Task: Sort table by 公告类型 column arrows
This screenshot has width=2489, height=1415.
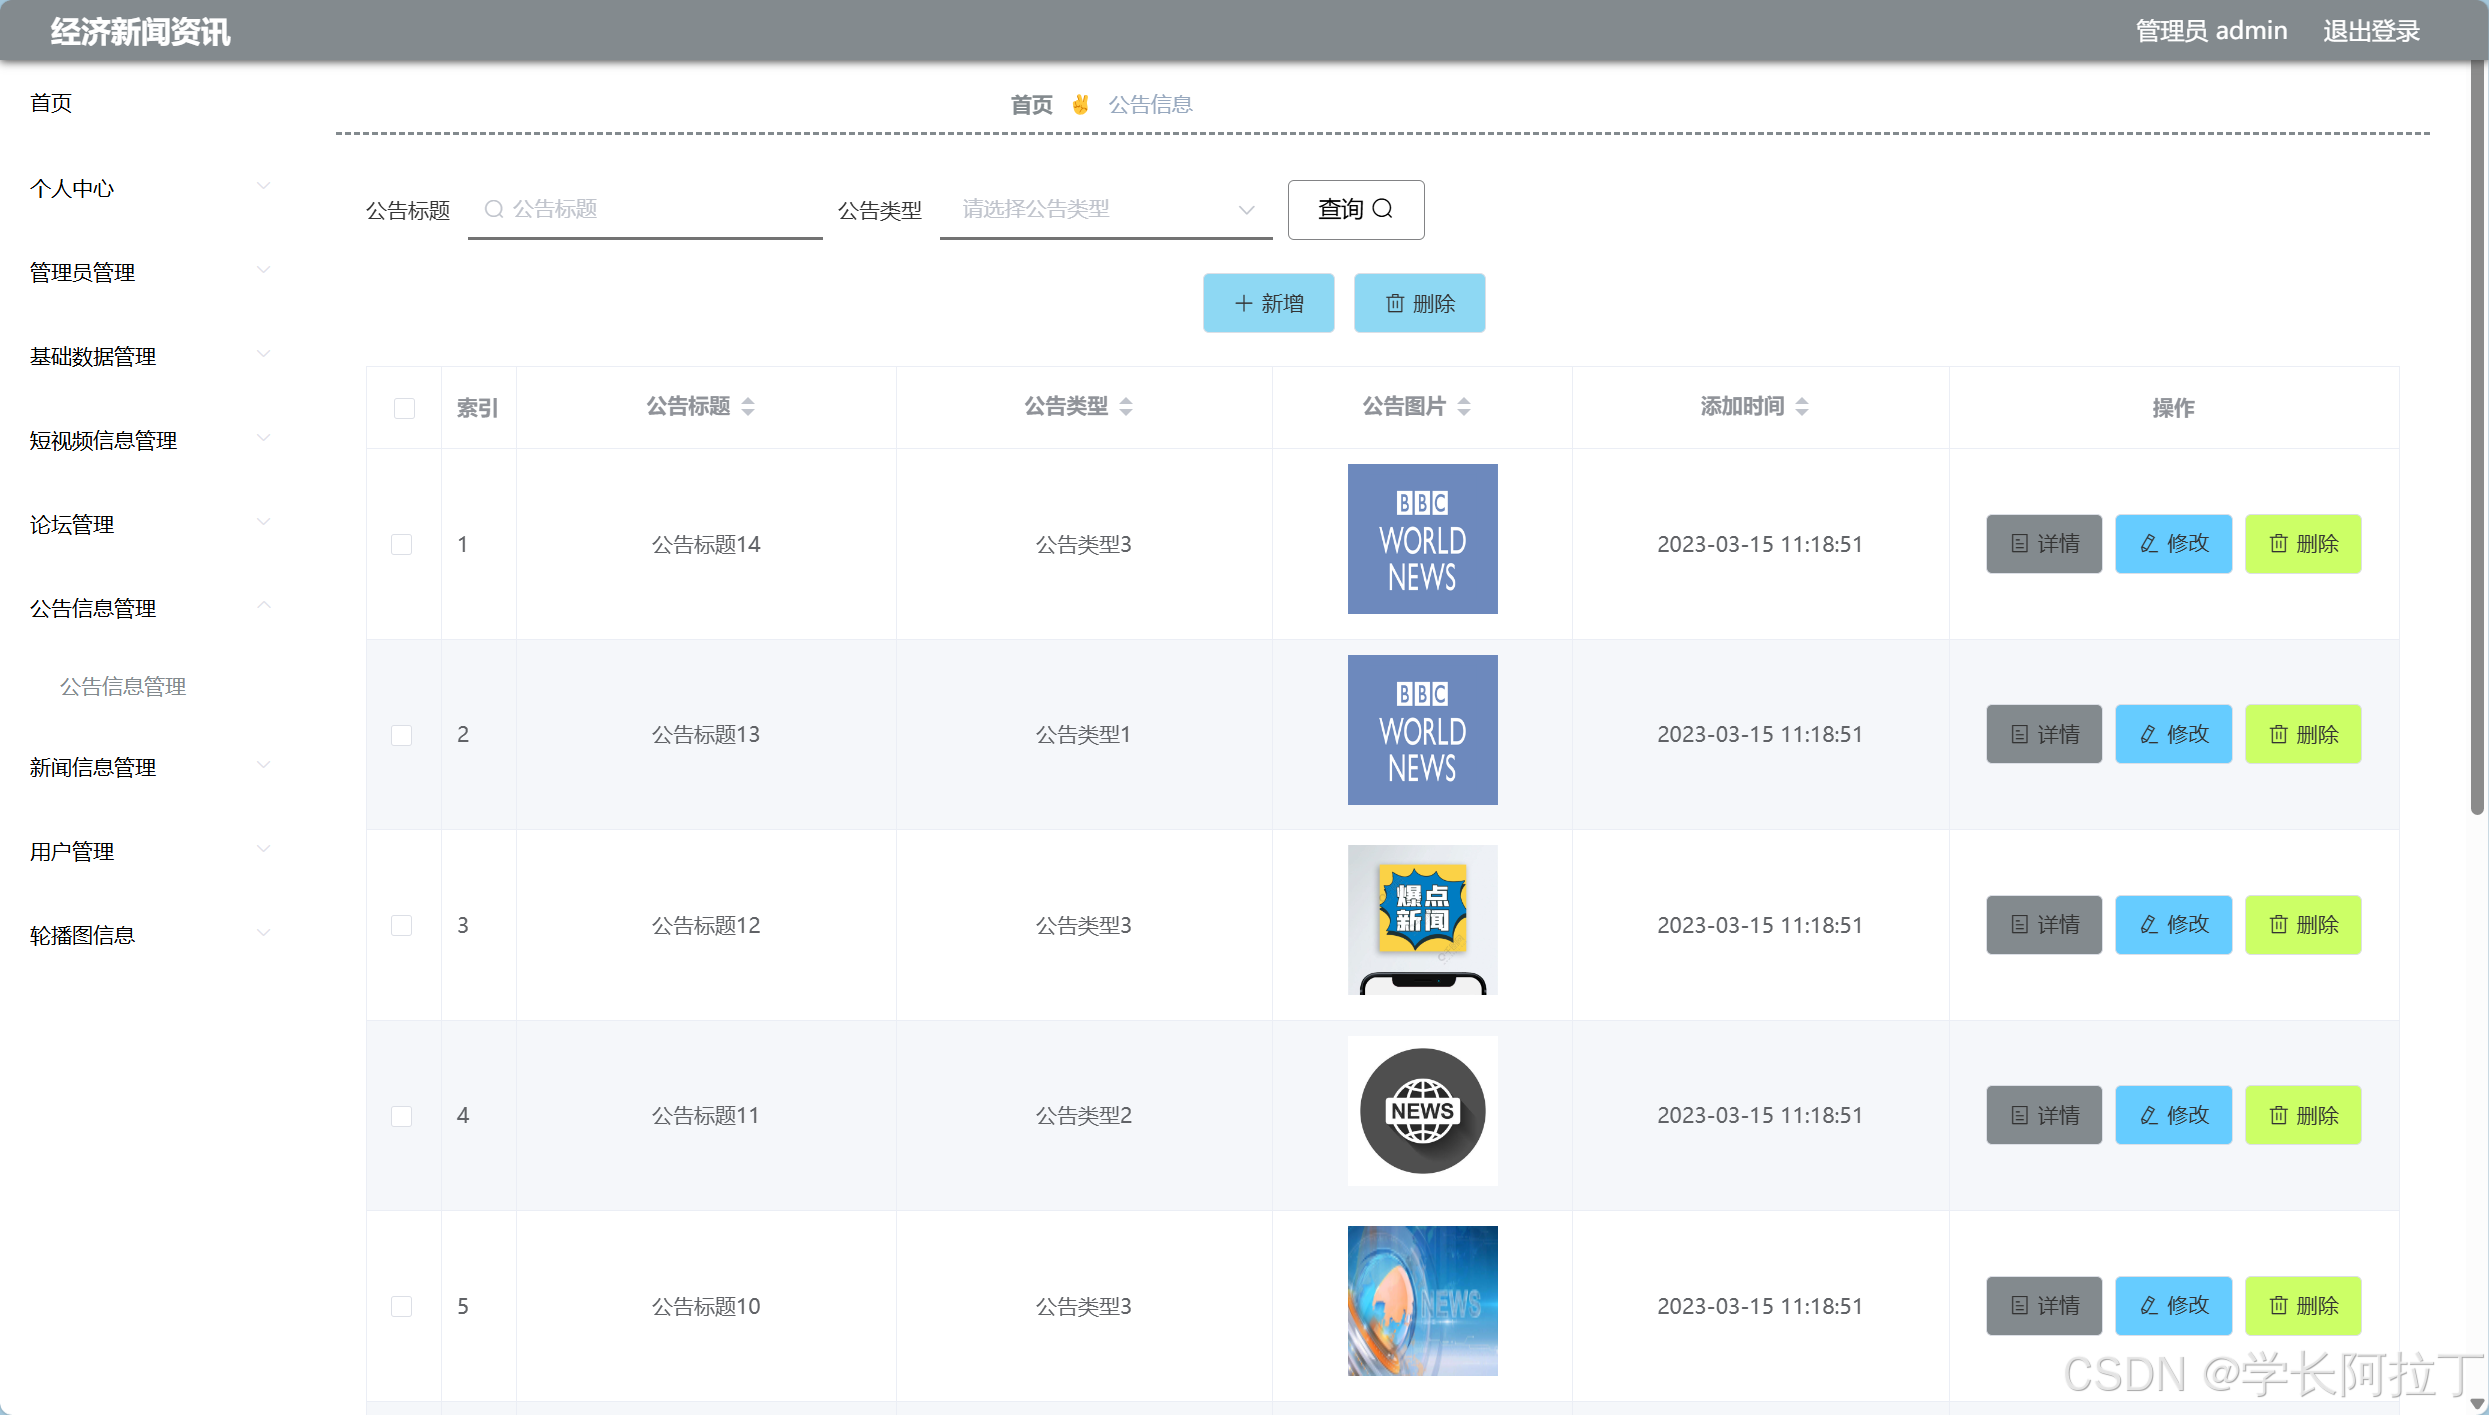Action: 1128,407
